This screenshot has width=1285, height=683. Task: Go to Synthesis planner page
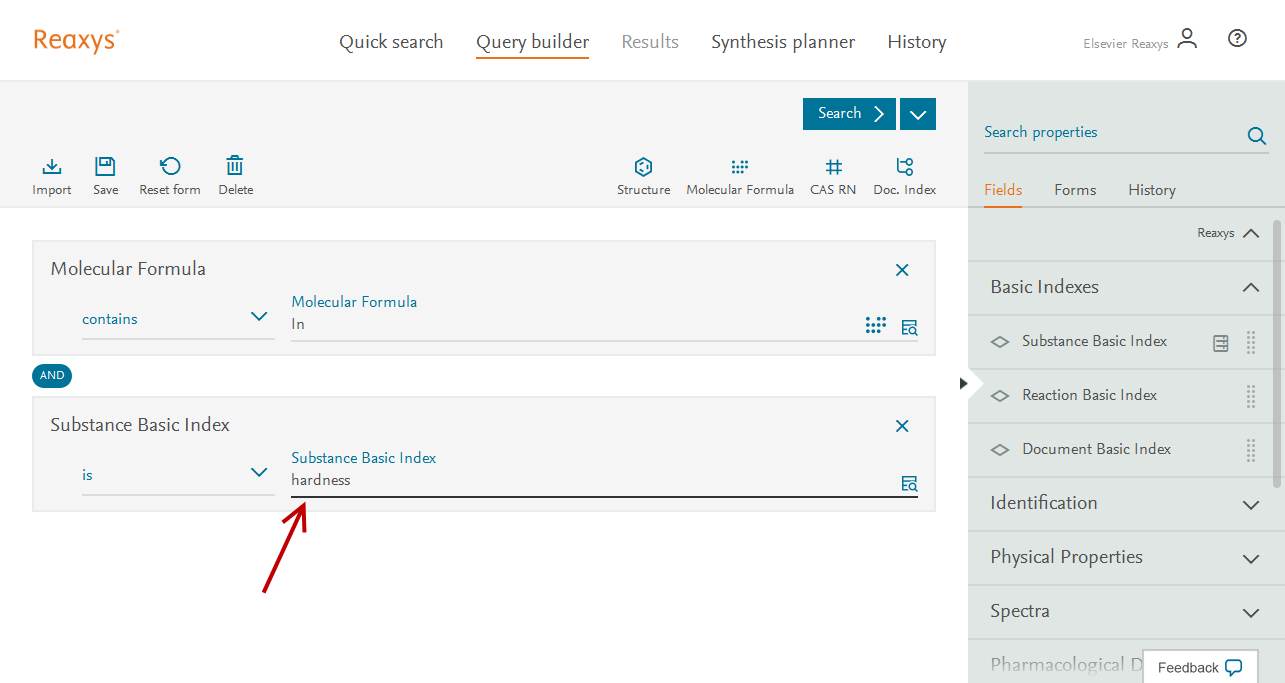pyautogui.click(x=783, y=42)
